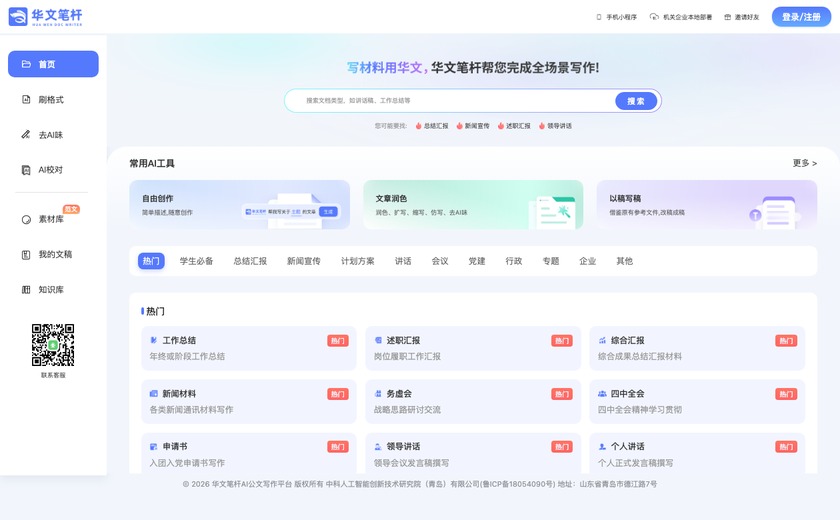Click the 岗位履职工作汇报 description text
840x520 pixels.
pos(407,356)
